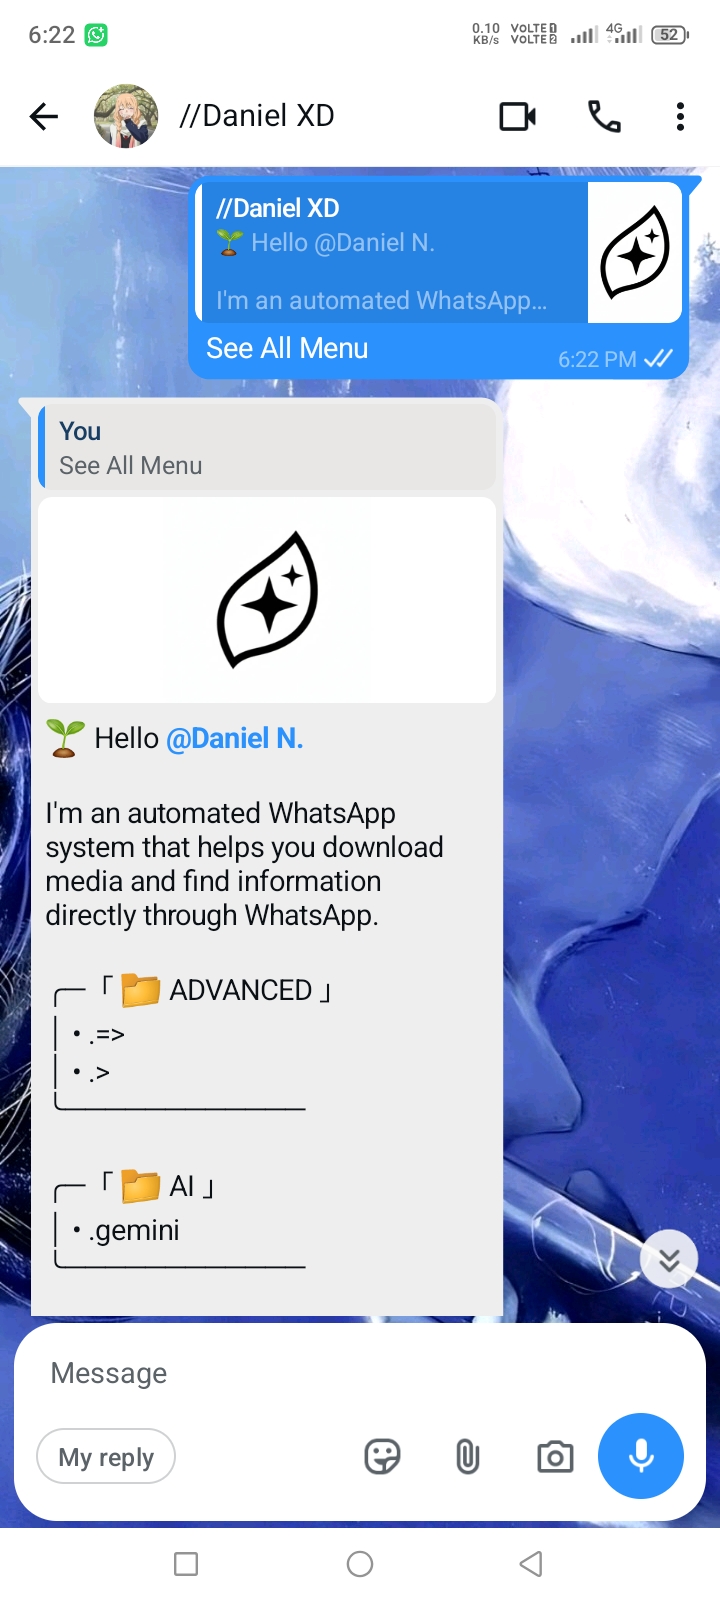Viewport: 720px width, 1600px height.
Task: Open the //Daniel XD contact name header
Action: point(257,116)
